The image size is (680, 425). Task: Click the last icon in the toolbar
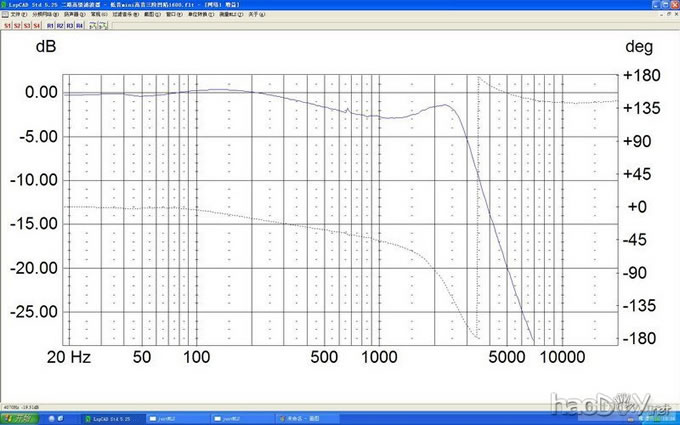point(104,24)
